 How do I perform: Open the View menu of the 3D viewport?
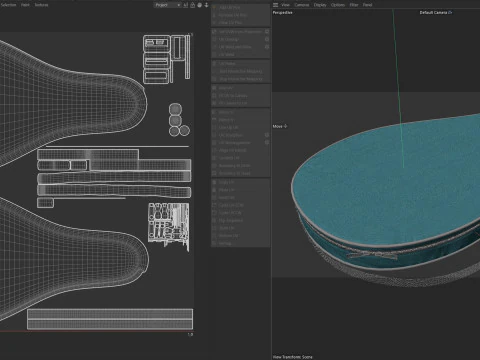click(285, 5)
